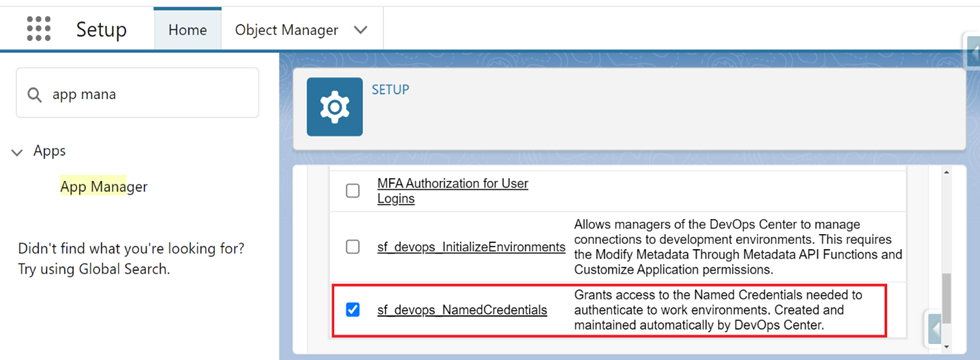Open the MFA Authorization for User Logins link
980x360 pixels.
tap(452, 191)
